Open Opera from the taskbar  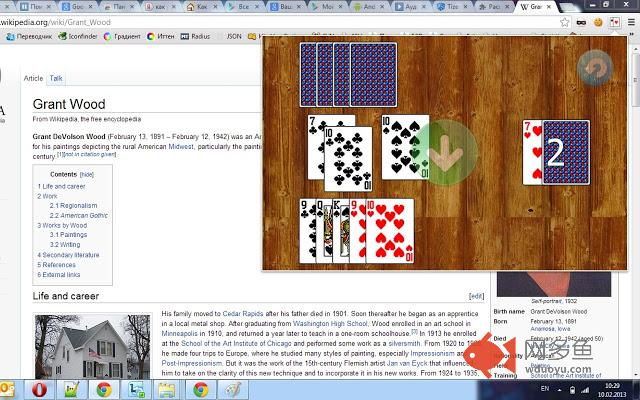(x=39, y=390)
